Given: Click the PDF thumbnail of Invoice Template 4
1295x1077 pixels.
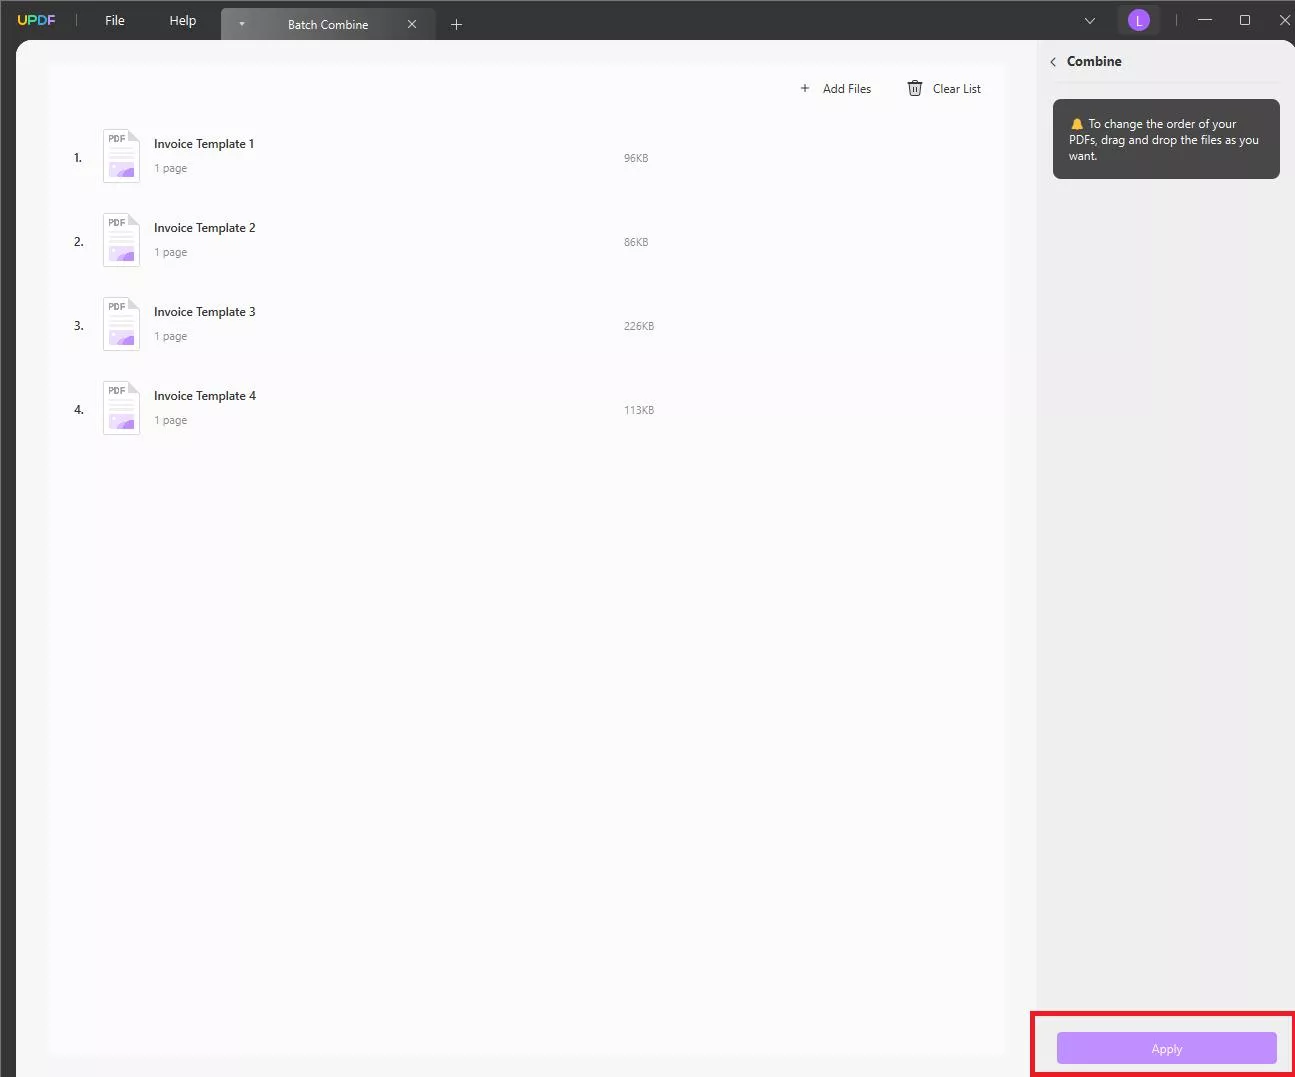Looking at the screenshot, I should [x=120, y=408].
